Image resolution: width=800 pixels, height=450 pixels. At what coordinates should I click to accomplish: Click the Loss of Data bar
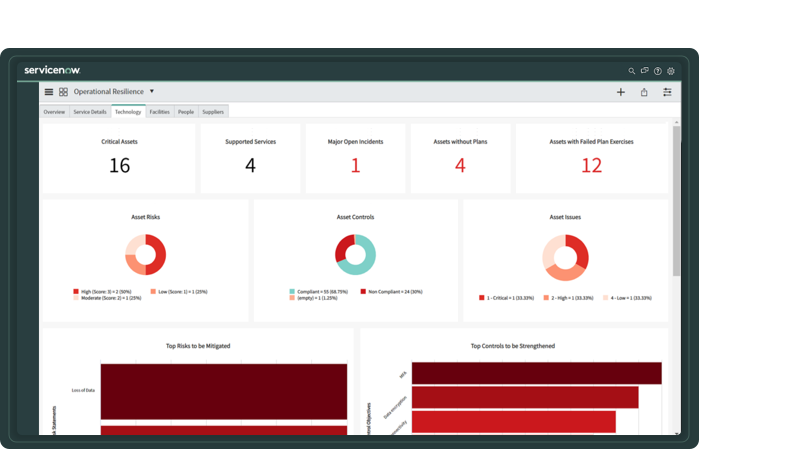[224, 391]
